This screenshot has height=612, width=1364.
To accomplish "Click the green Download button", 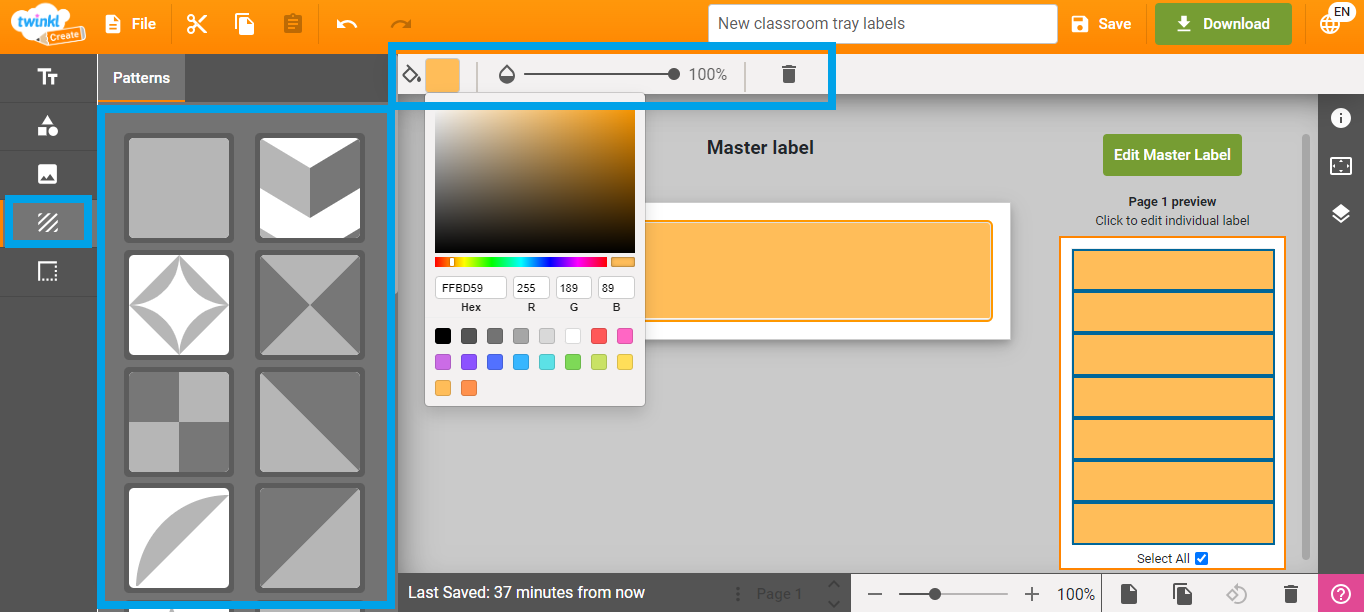I will point(1223,24).
